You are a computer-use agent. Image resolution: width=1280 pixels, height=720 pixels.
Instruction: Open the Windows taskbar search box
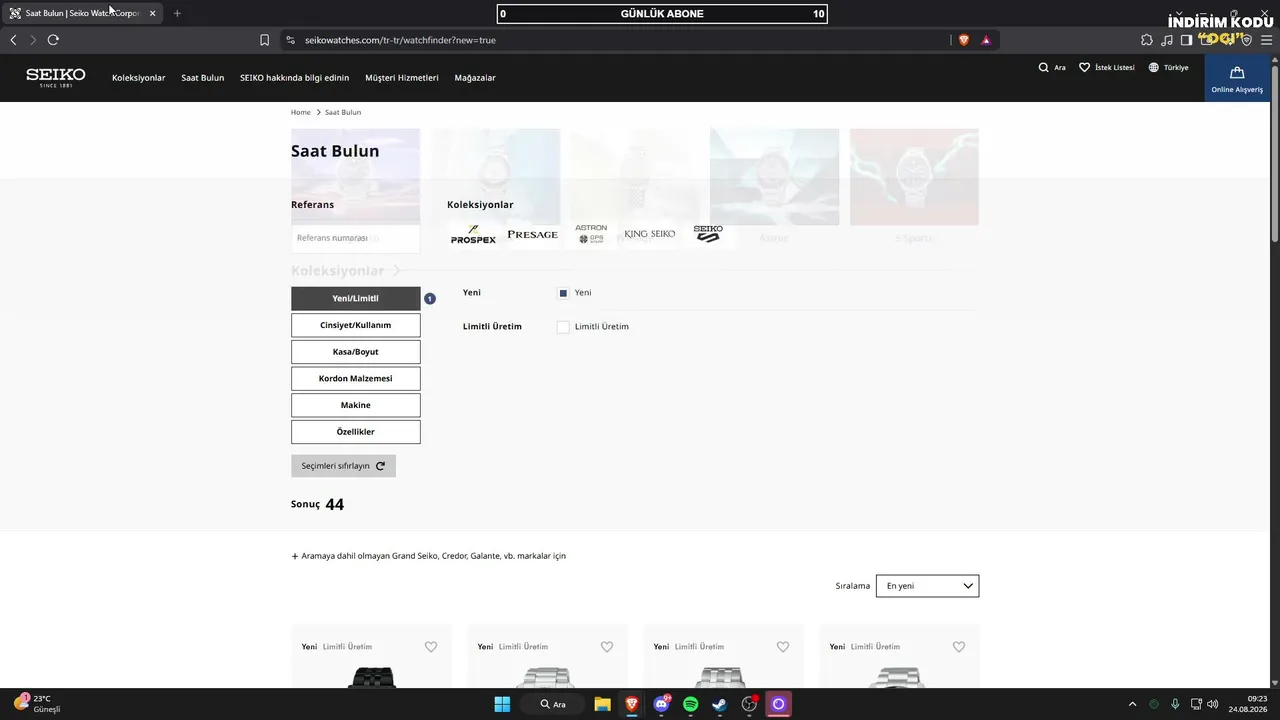[553, 704]
